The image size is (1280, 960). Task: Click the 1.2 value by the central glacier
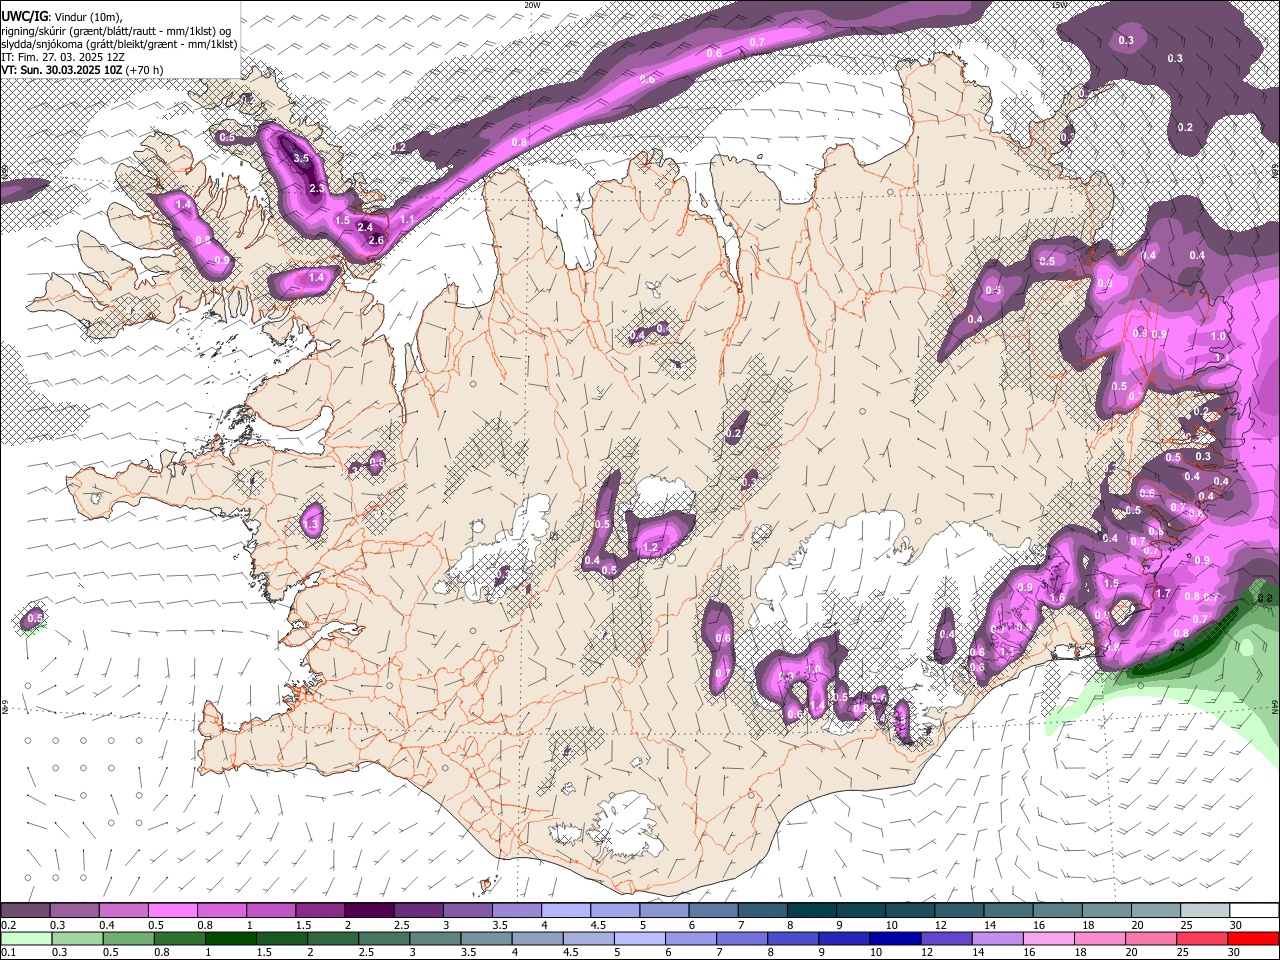(650, 547)
